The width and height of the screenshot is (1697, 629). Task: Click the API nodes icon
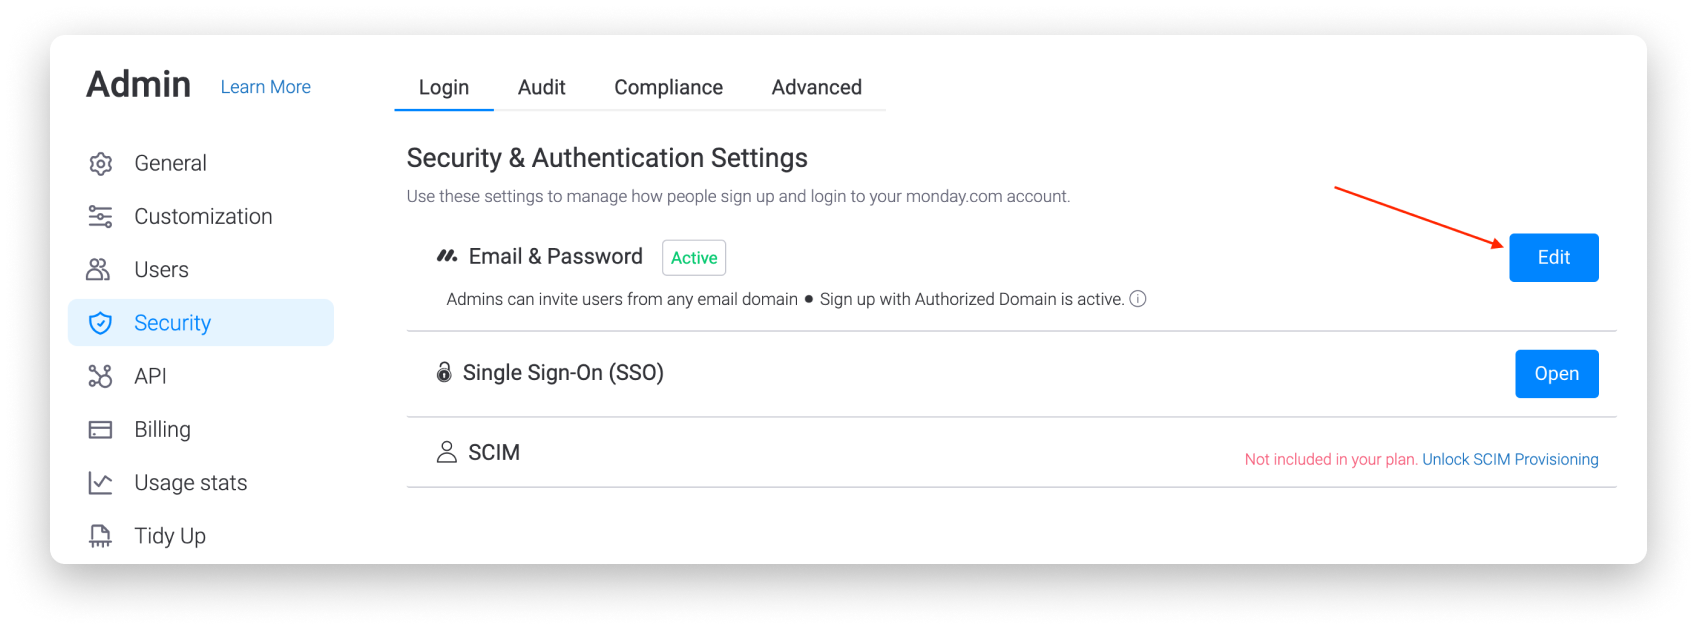pos(100,376)
